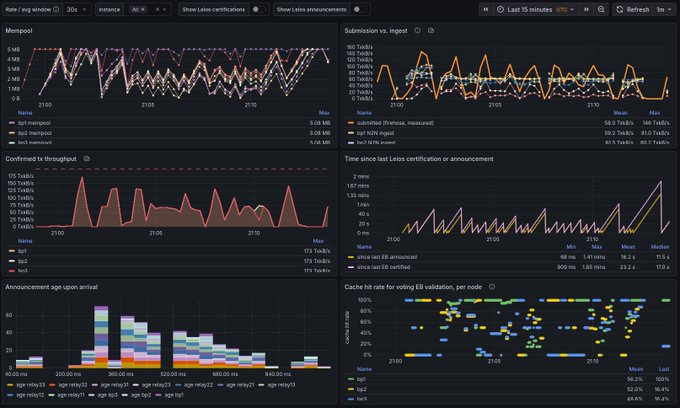Screen dimensions: 680x408
Task: Select age bp3 legend entry
Action: [108, 395]
